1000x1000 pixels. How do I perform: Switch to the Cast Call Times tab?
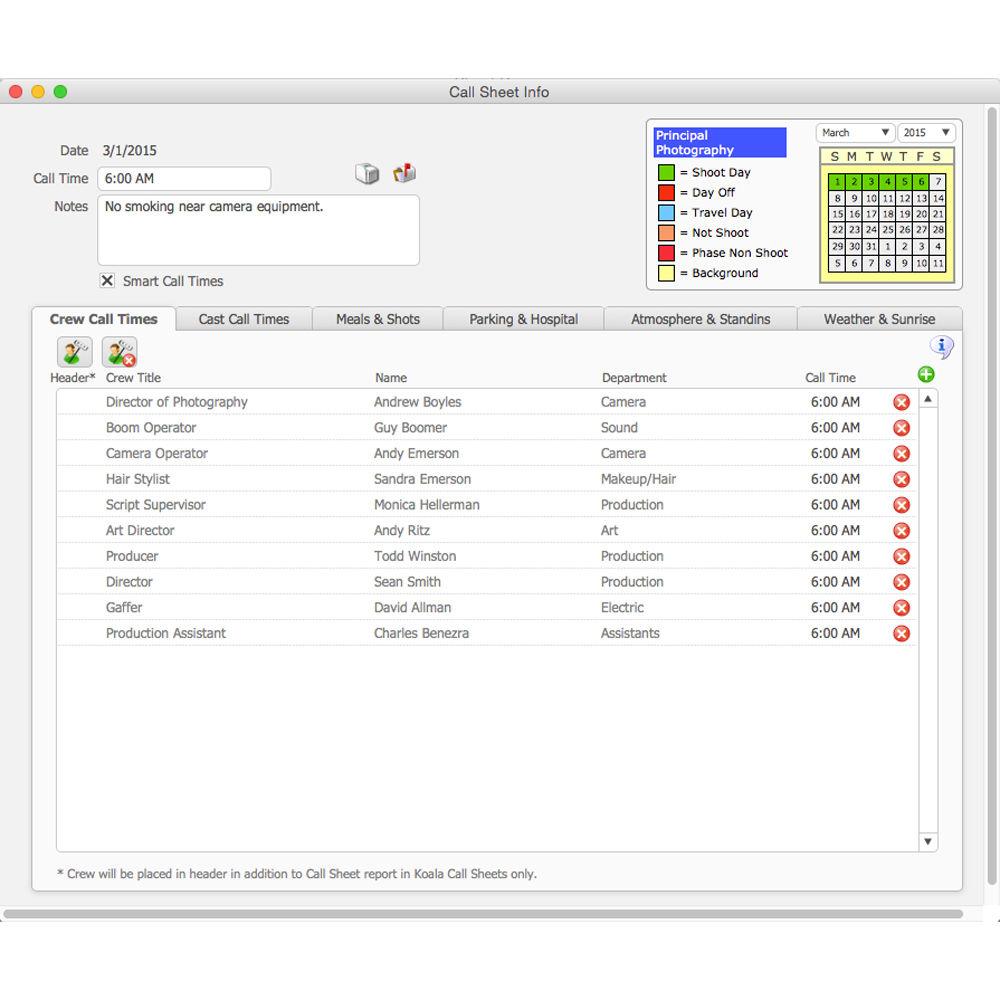point(243,319)
